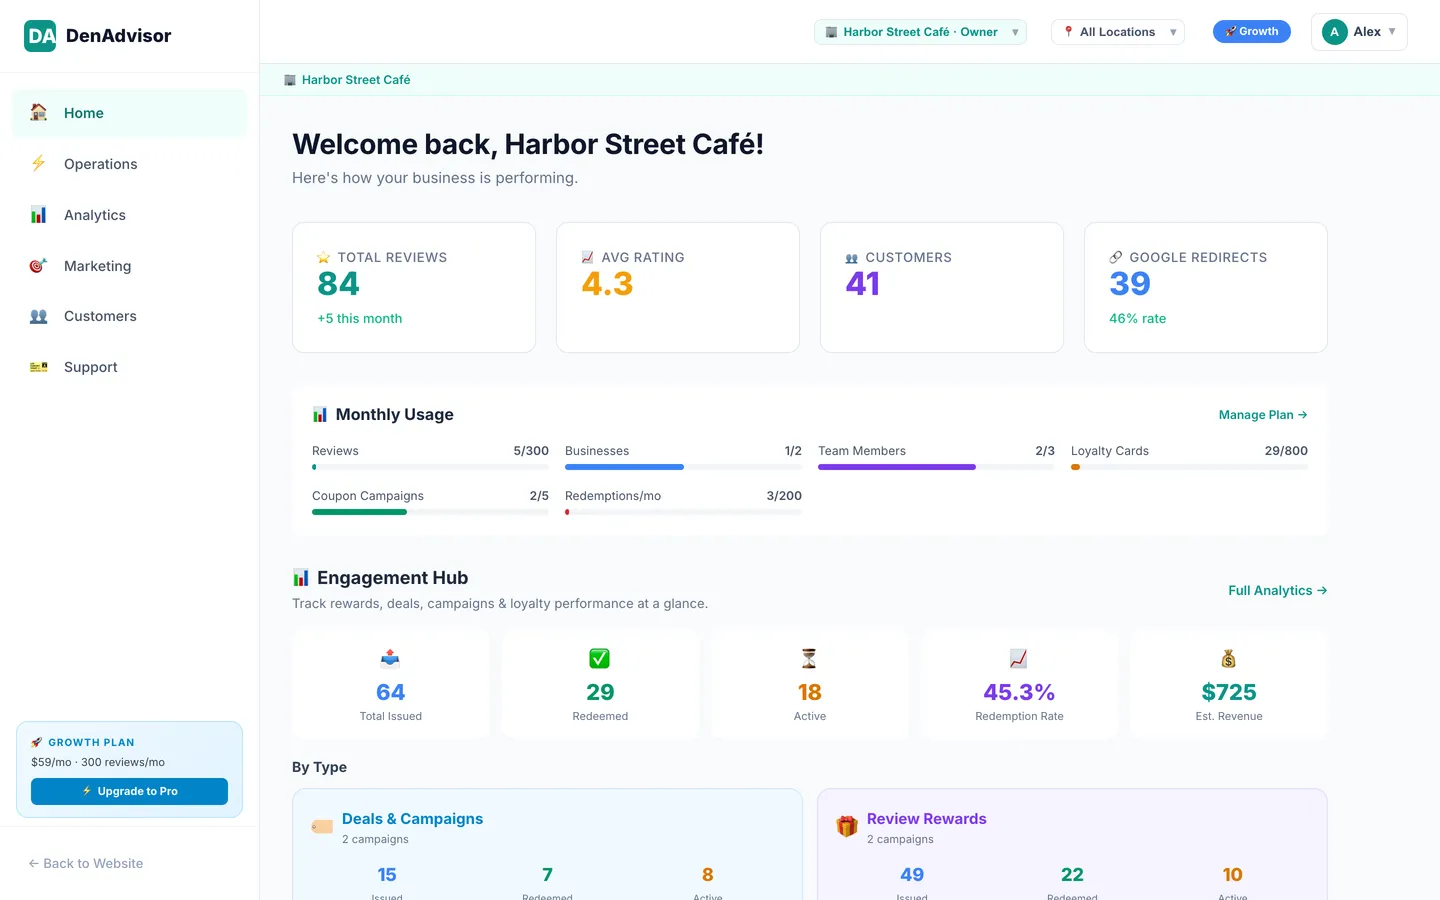Screen dimensions: 1440x900
Task: Click the money bag Est. Revenue icon
Action: (x=1229, y=658)
